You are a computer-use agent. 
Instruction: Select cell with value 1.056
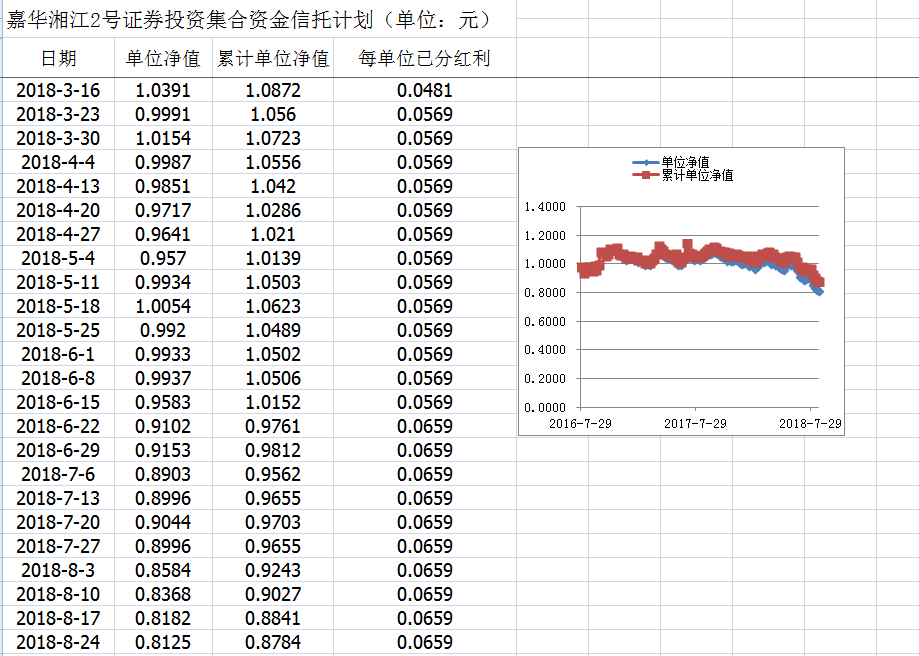pos(273,114)
